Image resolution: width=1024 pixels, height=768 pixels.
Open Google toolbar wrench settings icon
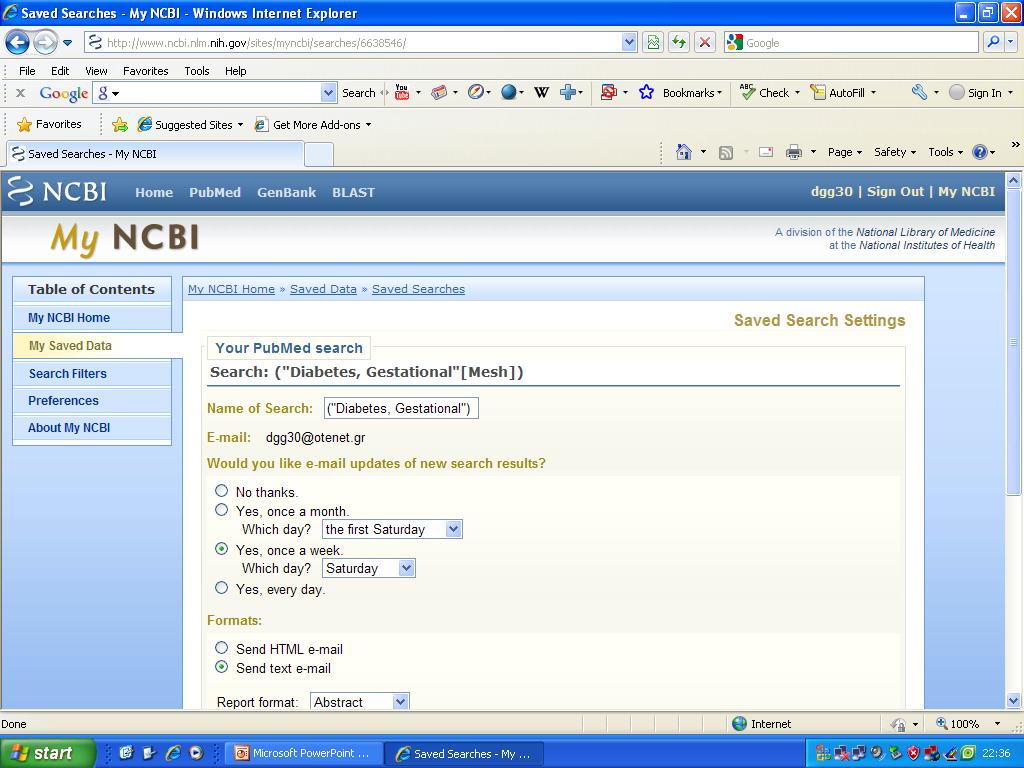click(920, 93)
